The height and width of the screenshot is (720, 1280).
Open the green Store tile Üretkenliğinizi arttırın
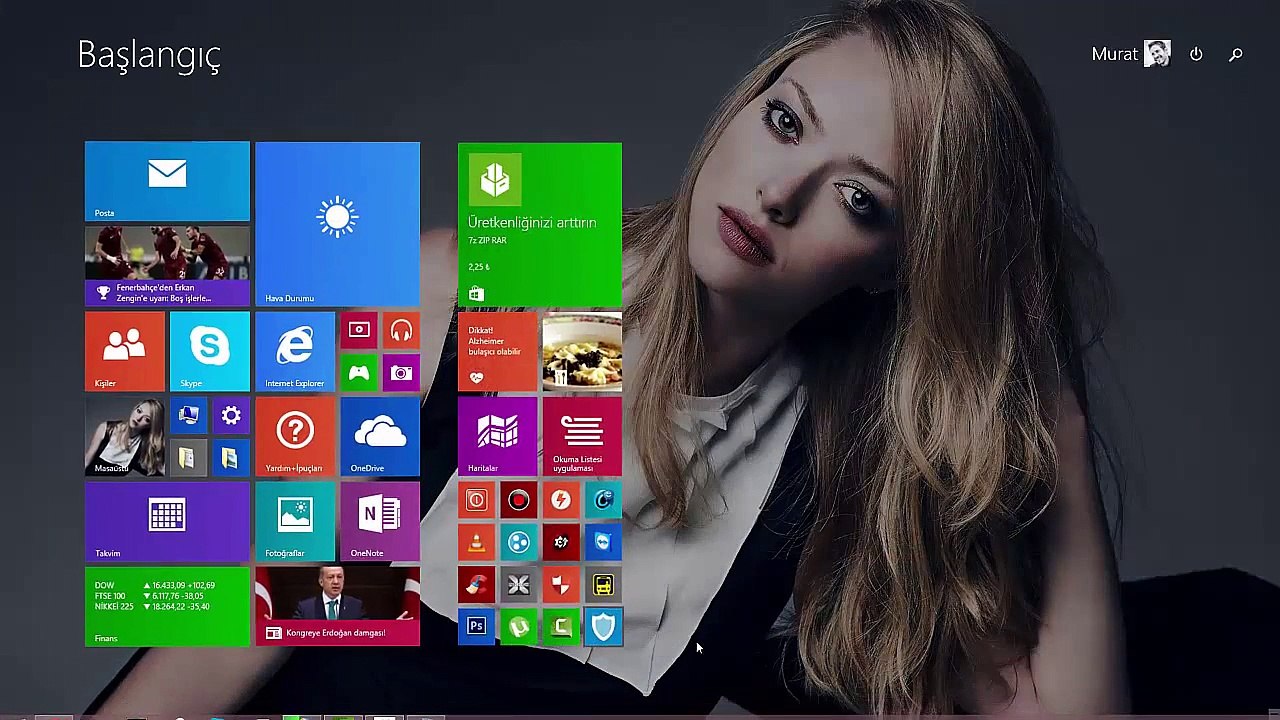tap(540, 224)
